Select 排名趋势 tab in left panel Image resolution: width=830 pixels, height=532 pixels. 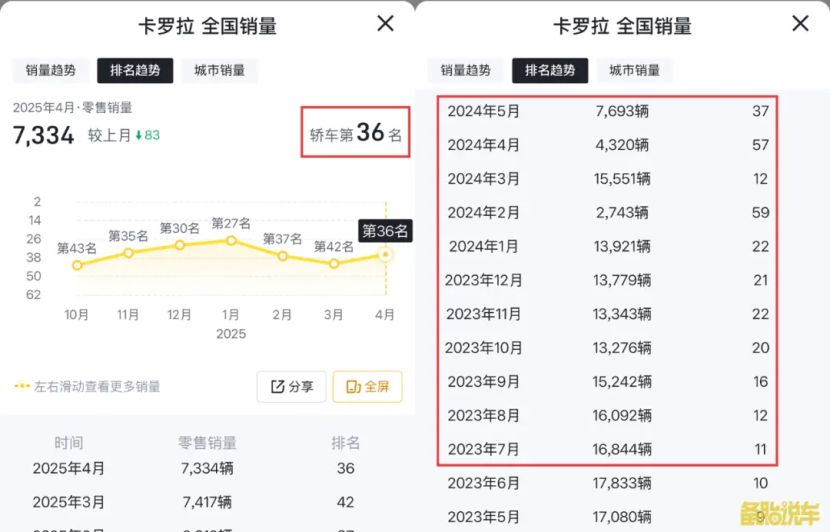point(135,70)
